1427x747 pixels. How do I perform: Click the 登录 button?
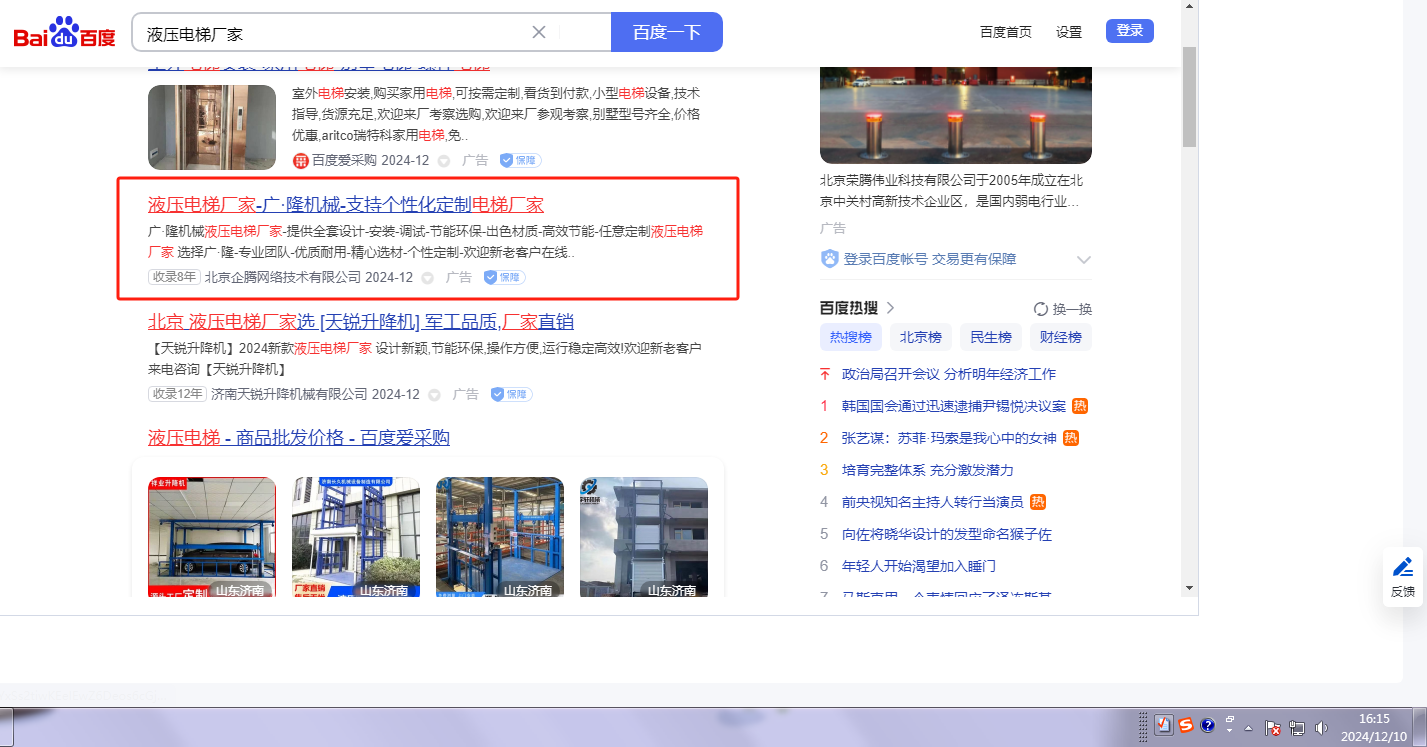[x=1130, y=31]
